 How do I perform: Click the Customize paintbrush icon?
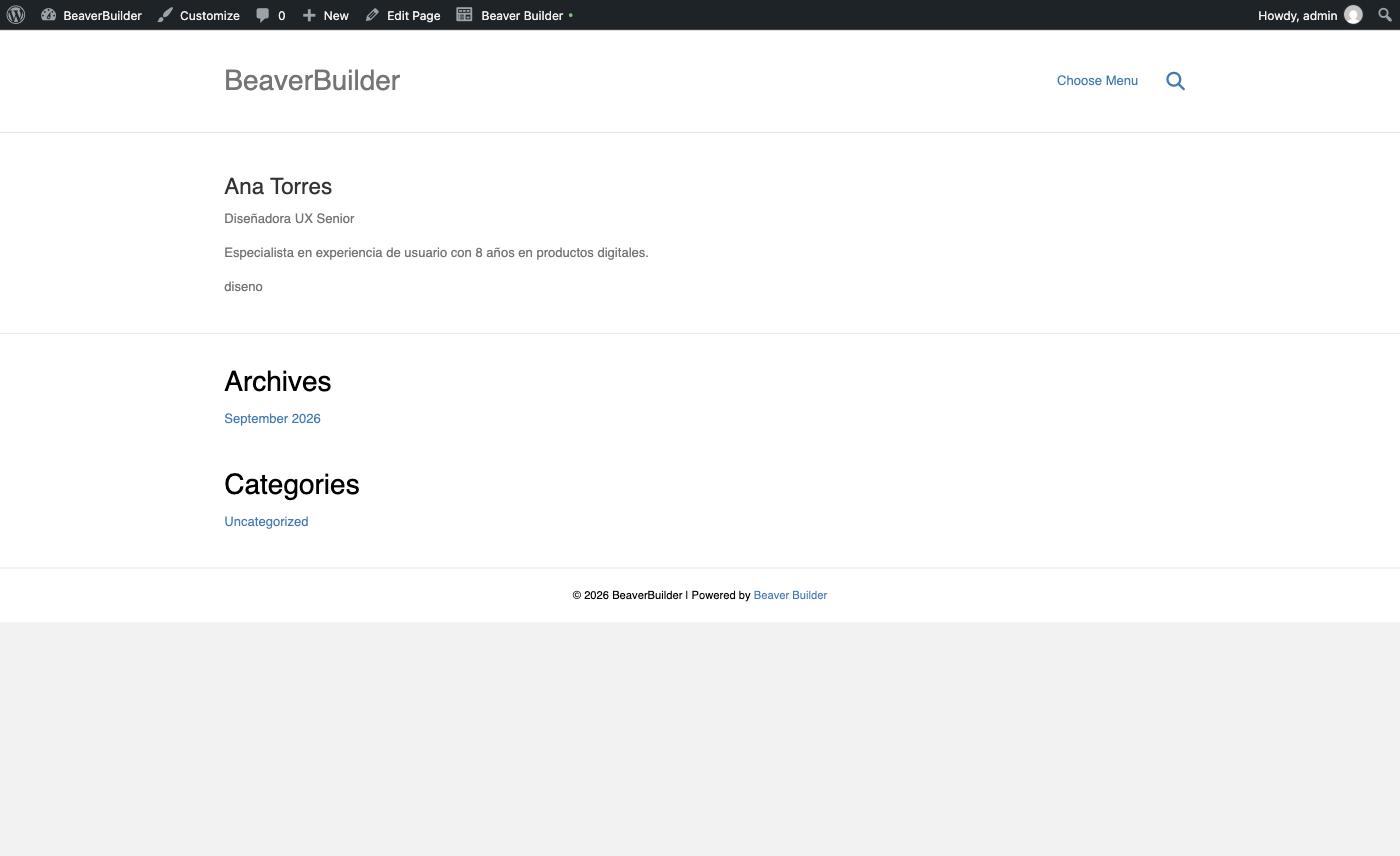point(165,15)
